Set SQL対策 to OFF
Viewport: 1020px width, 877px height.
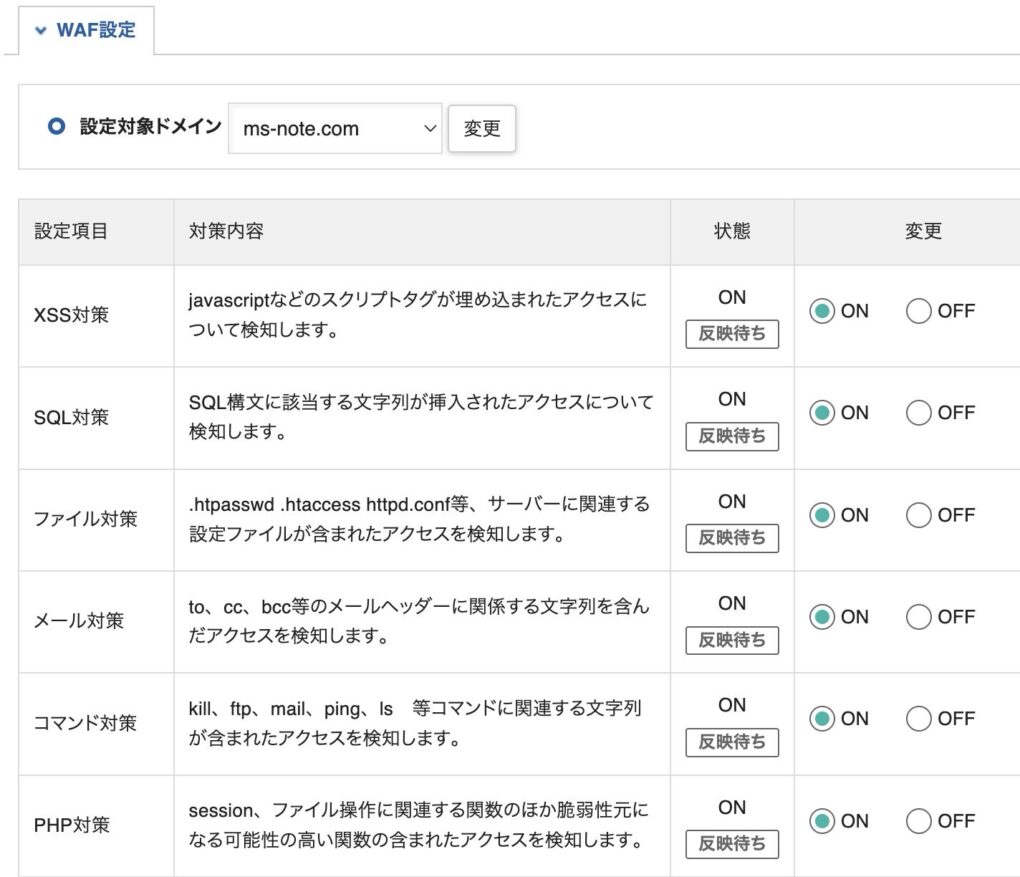pyautogui.click(x=918, y=413)
